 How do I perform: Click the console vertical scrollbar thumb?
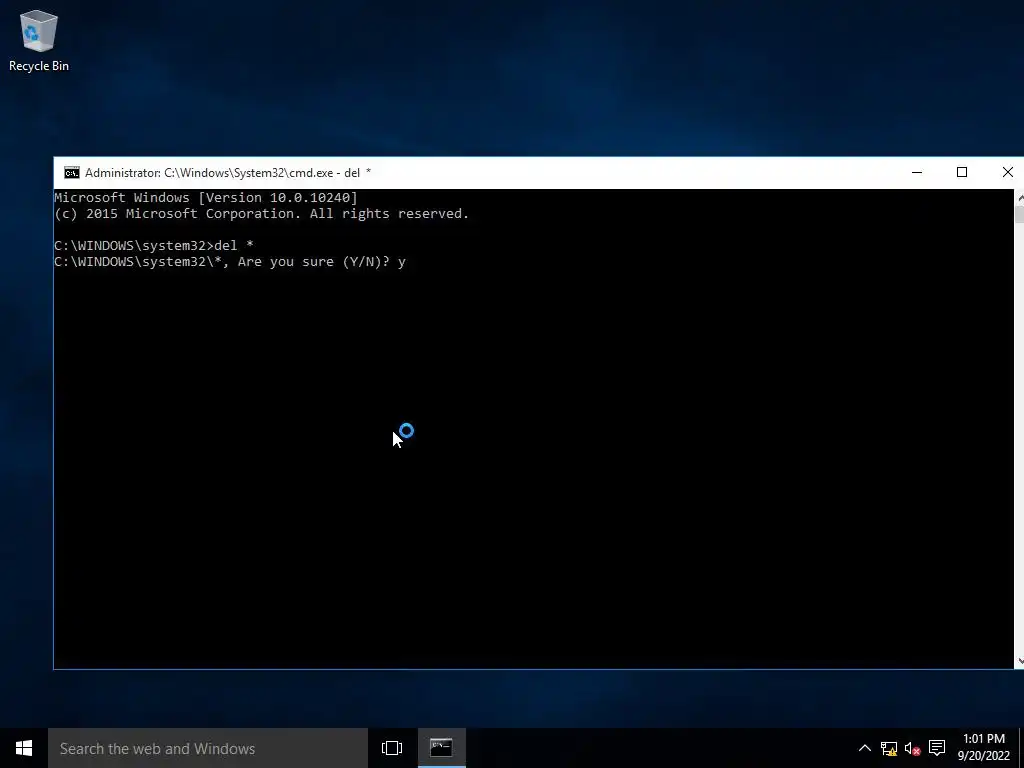(1019, 214)
